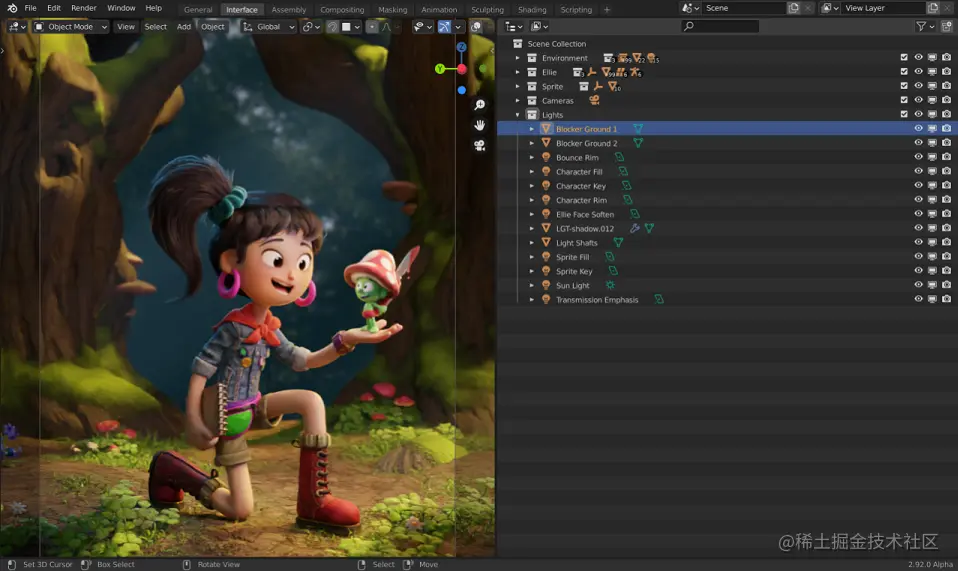Open the viewport View menu

click(x=126, y=27)
